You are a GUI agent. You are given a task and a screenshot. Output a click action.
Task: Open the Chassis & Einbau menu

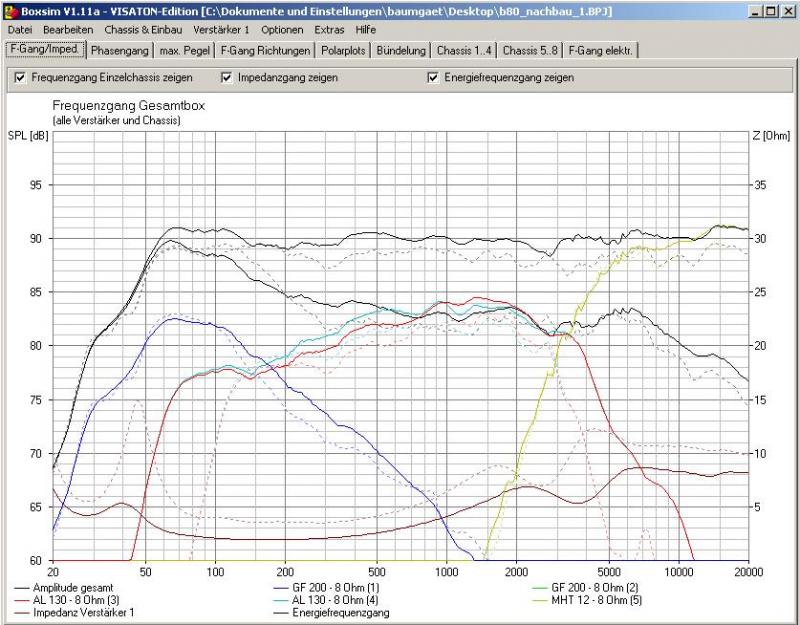(x=143, y=30)
